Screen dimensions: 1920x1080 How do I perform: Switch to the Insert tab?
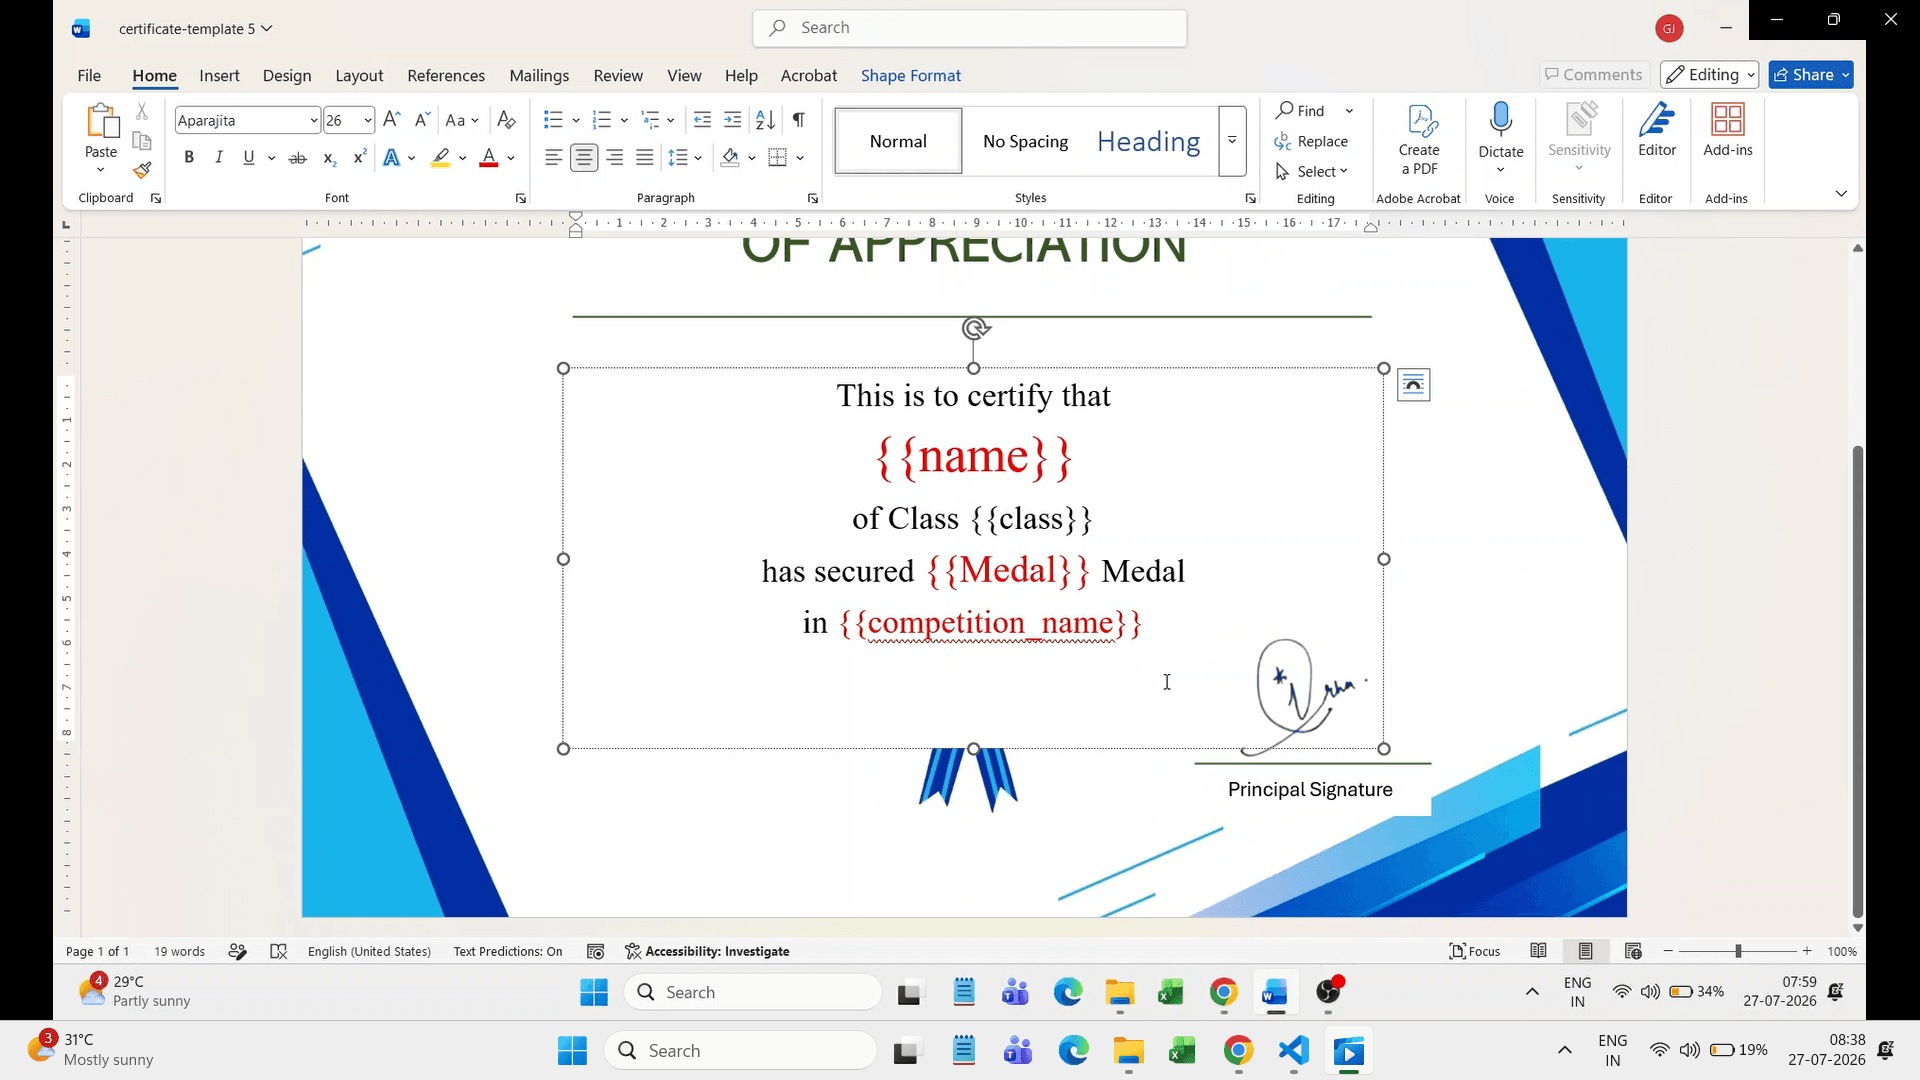219,75
